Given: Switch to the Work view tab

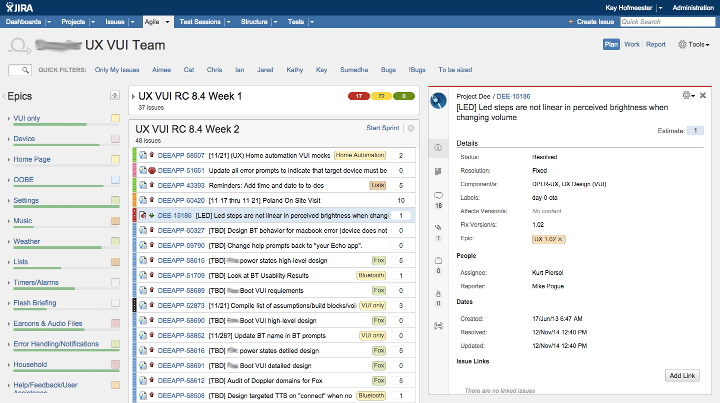Looking at the screenshot, I should pyautogui.click(x=632, y=44).
